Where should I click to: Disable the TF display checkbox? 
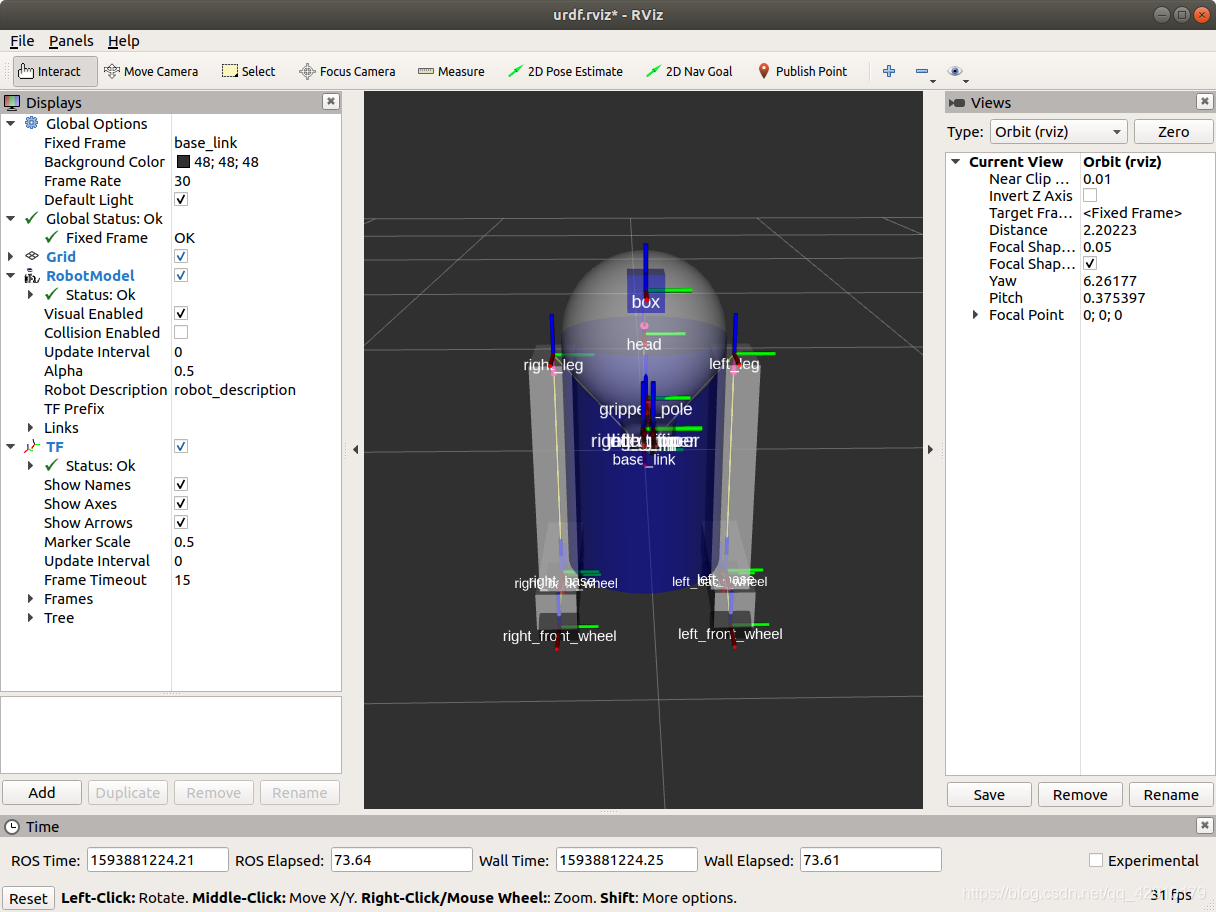(x=181, y=447)
